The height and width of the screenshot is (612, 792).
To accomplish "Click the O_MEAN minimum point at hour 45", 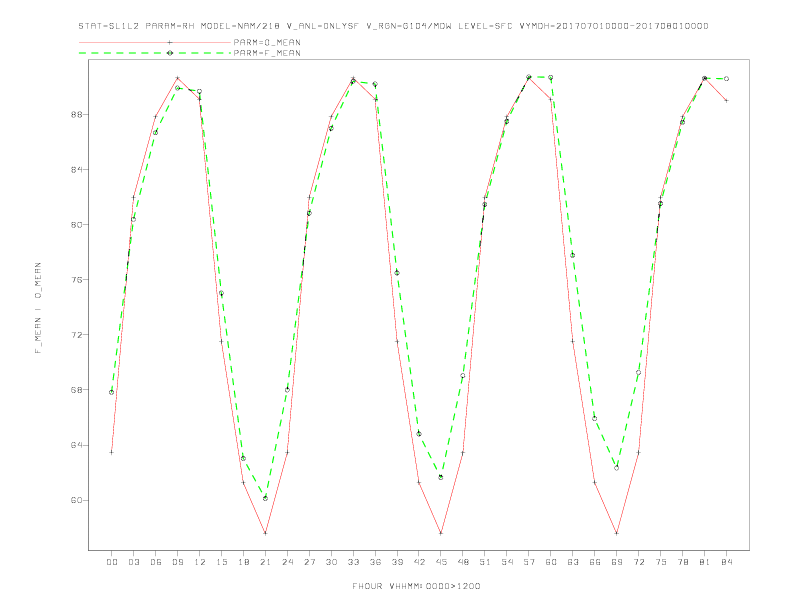I will pos(441,533).
